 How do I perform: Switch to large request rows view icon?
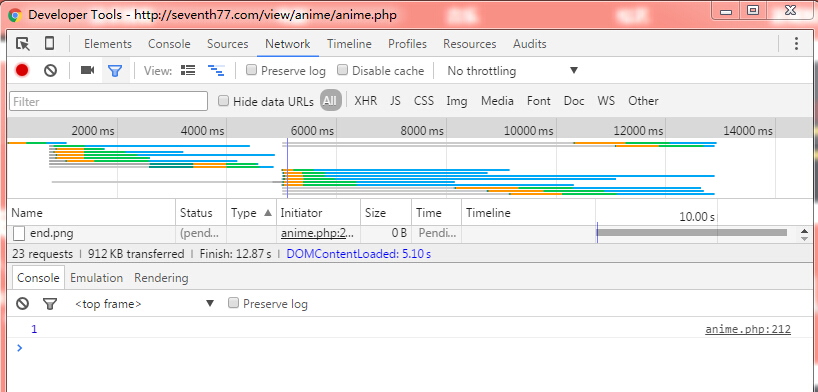pos(188,70)
